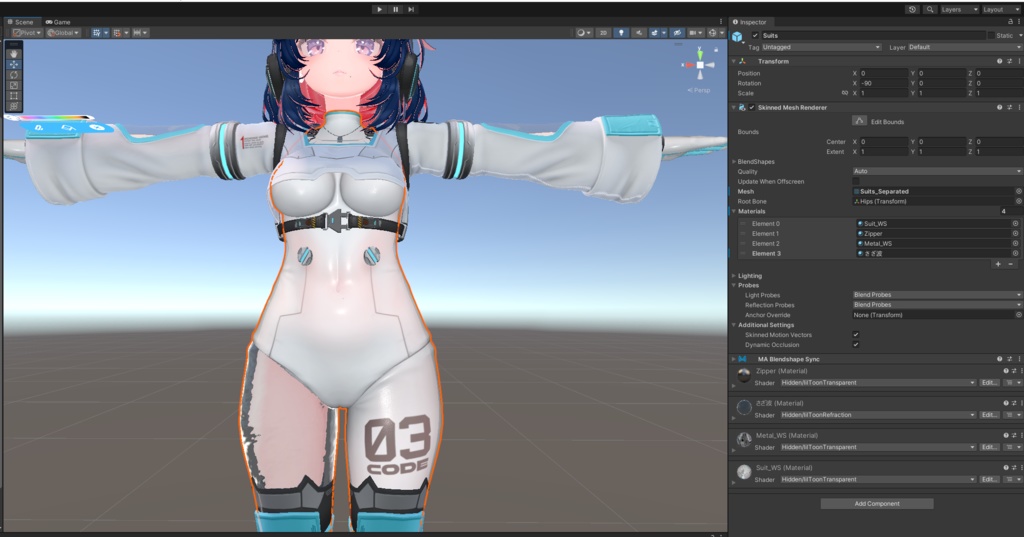1024x537 pixels.
Task: Open Reflection Probes Blend Probes dropdown
Action: (x=936, y=304)
